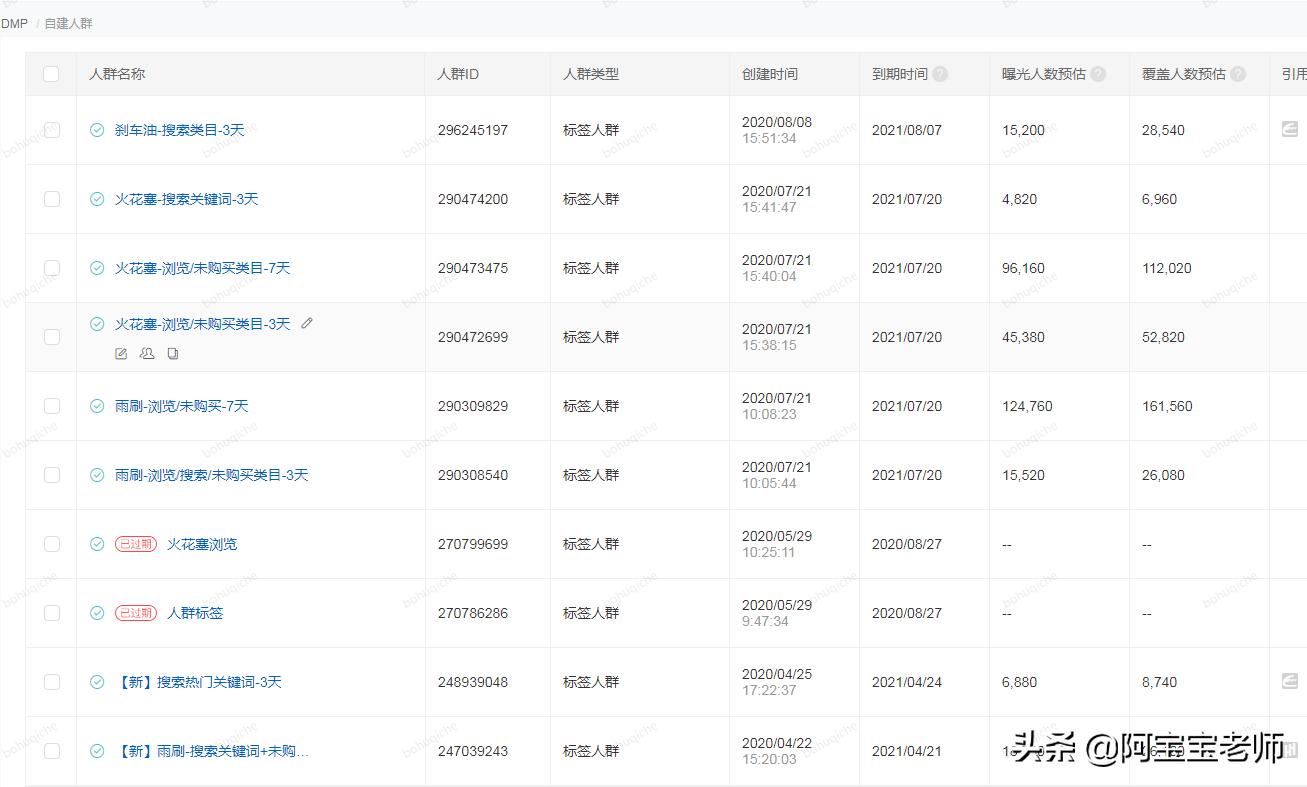The width and height of the screenshot is (1307, 787).
Task: Click the status check icon for 火花塞浏览
Action: click(97, 544)
